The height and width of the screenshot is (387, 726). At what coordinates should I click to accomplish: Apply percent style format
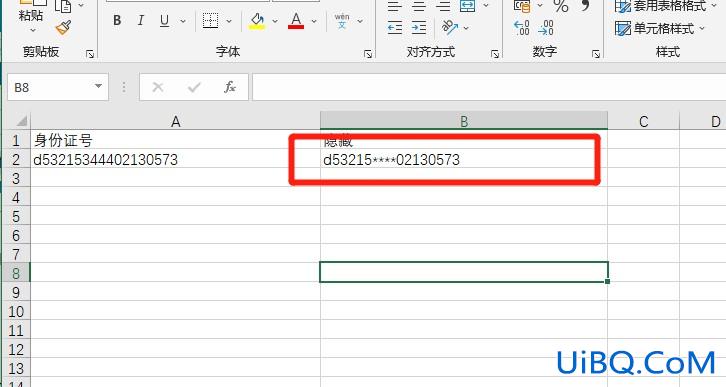tap(561, 6)
